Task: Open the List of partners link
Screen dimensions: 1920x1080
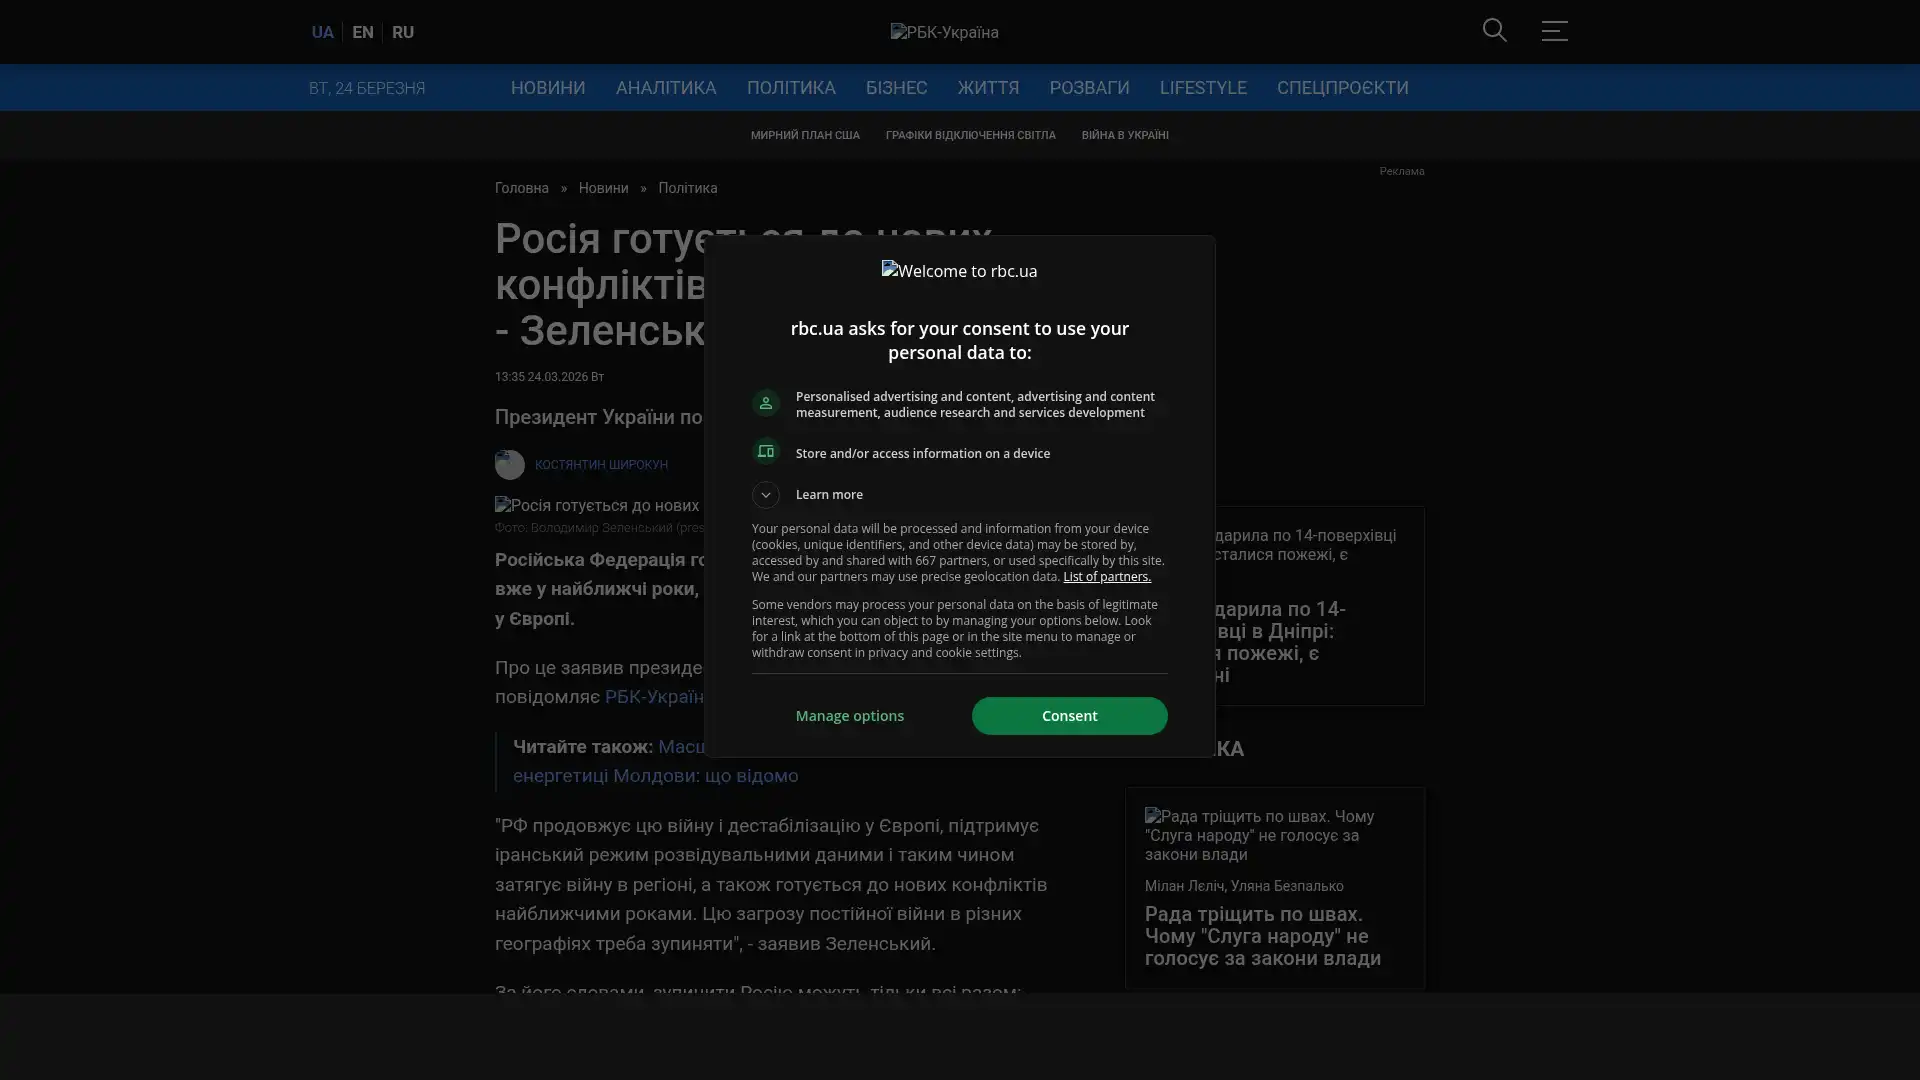Action: 1106,577
